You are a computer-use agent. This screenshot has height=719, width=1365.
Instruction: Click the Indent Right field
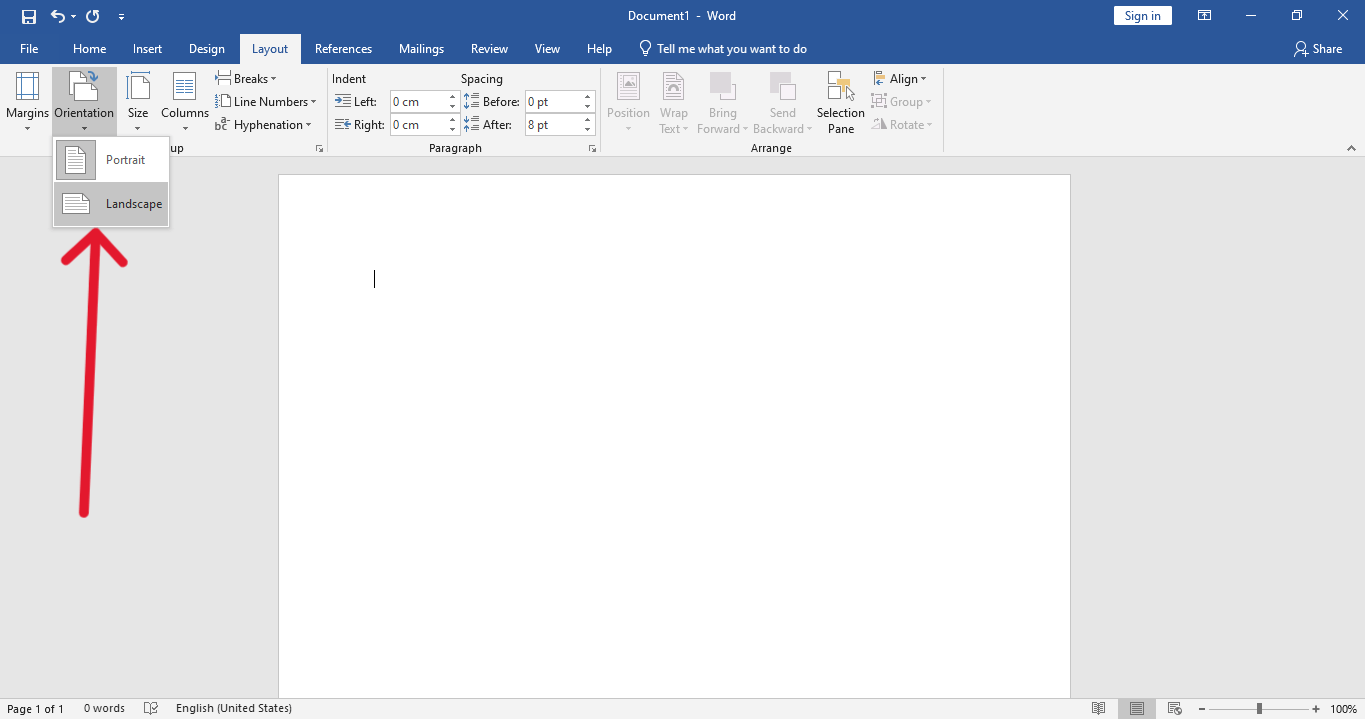pos(418,124)
